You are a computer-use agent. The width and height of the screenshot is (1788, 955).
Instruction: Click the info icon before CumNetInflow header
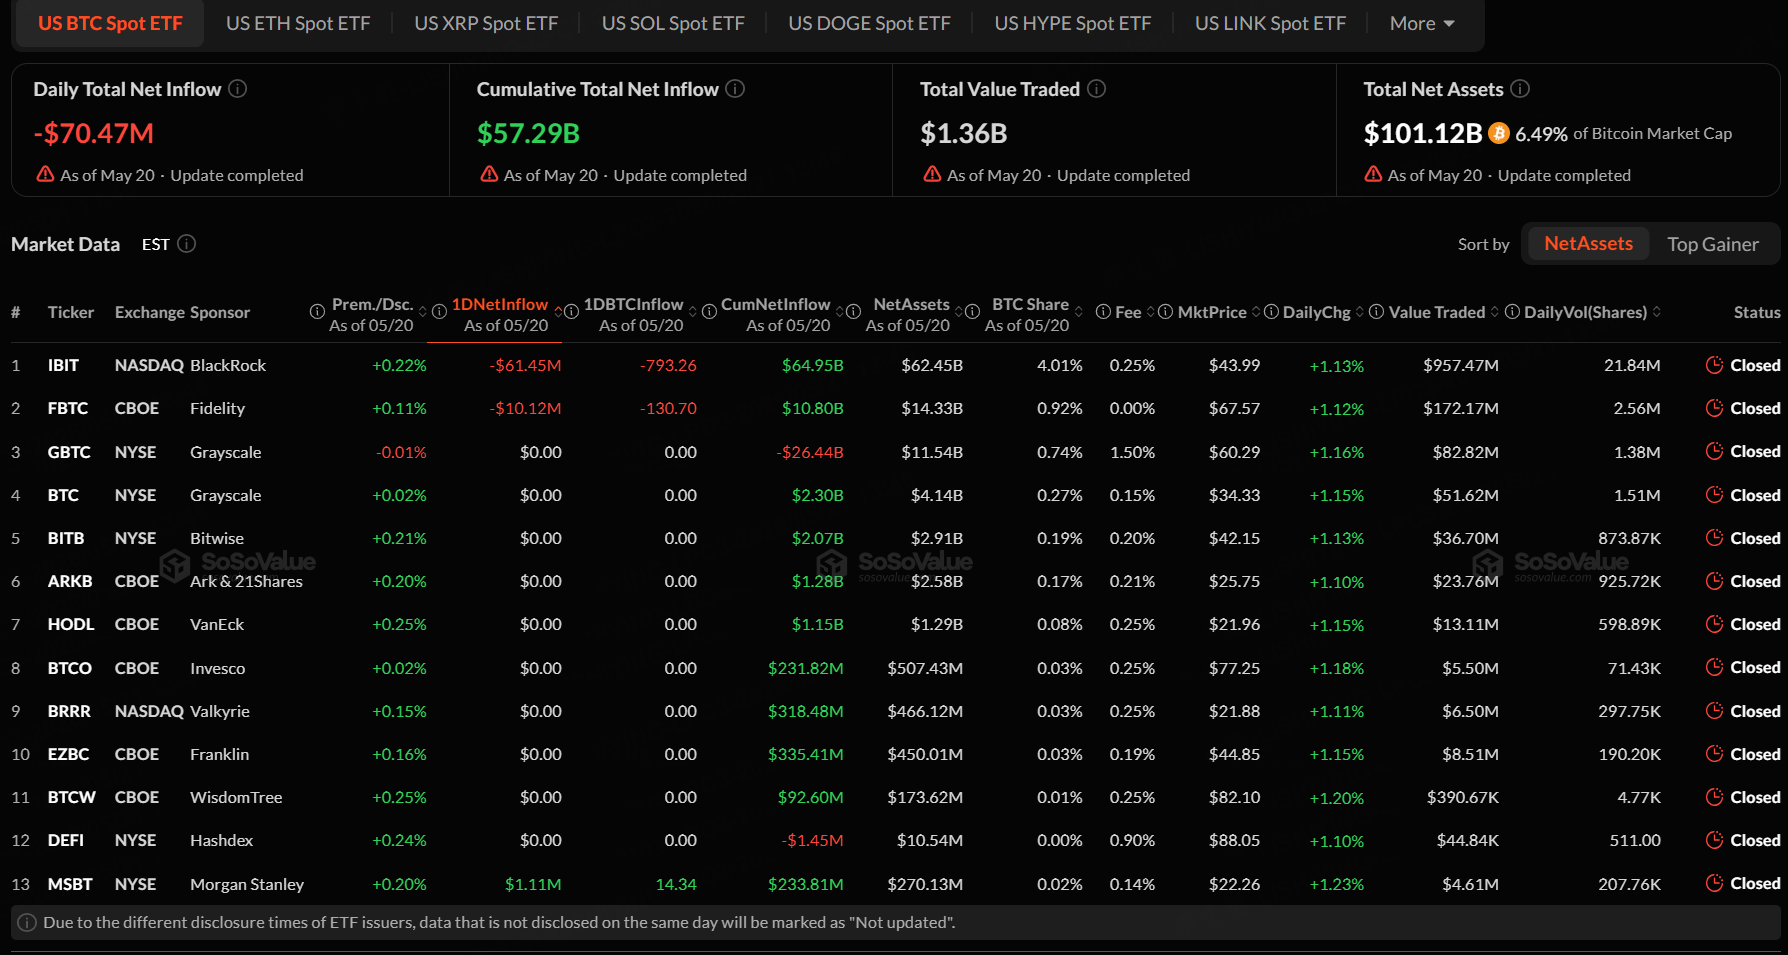coord(709,312)
